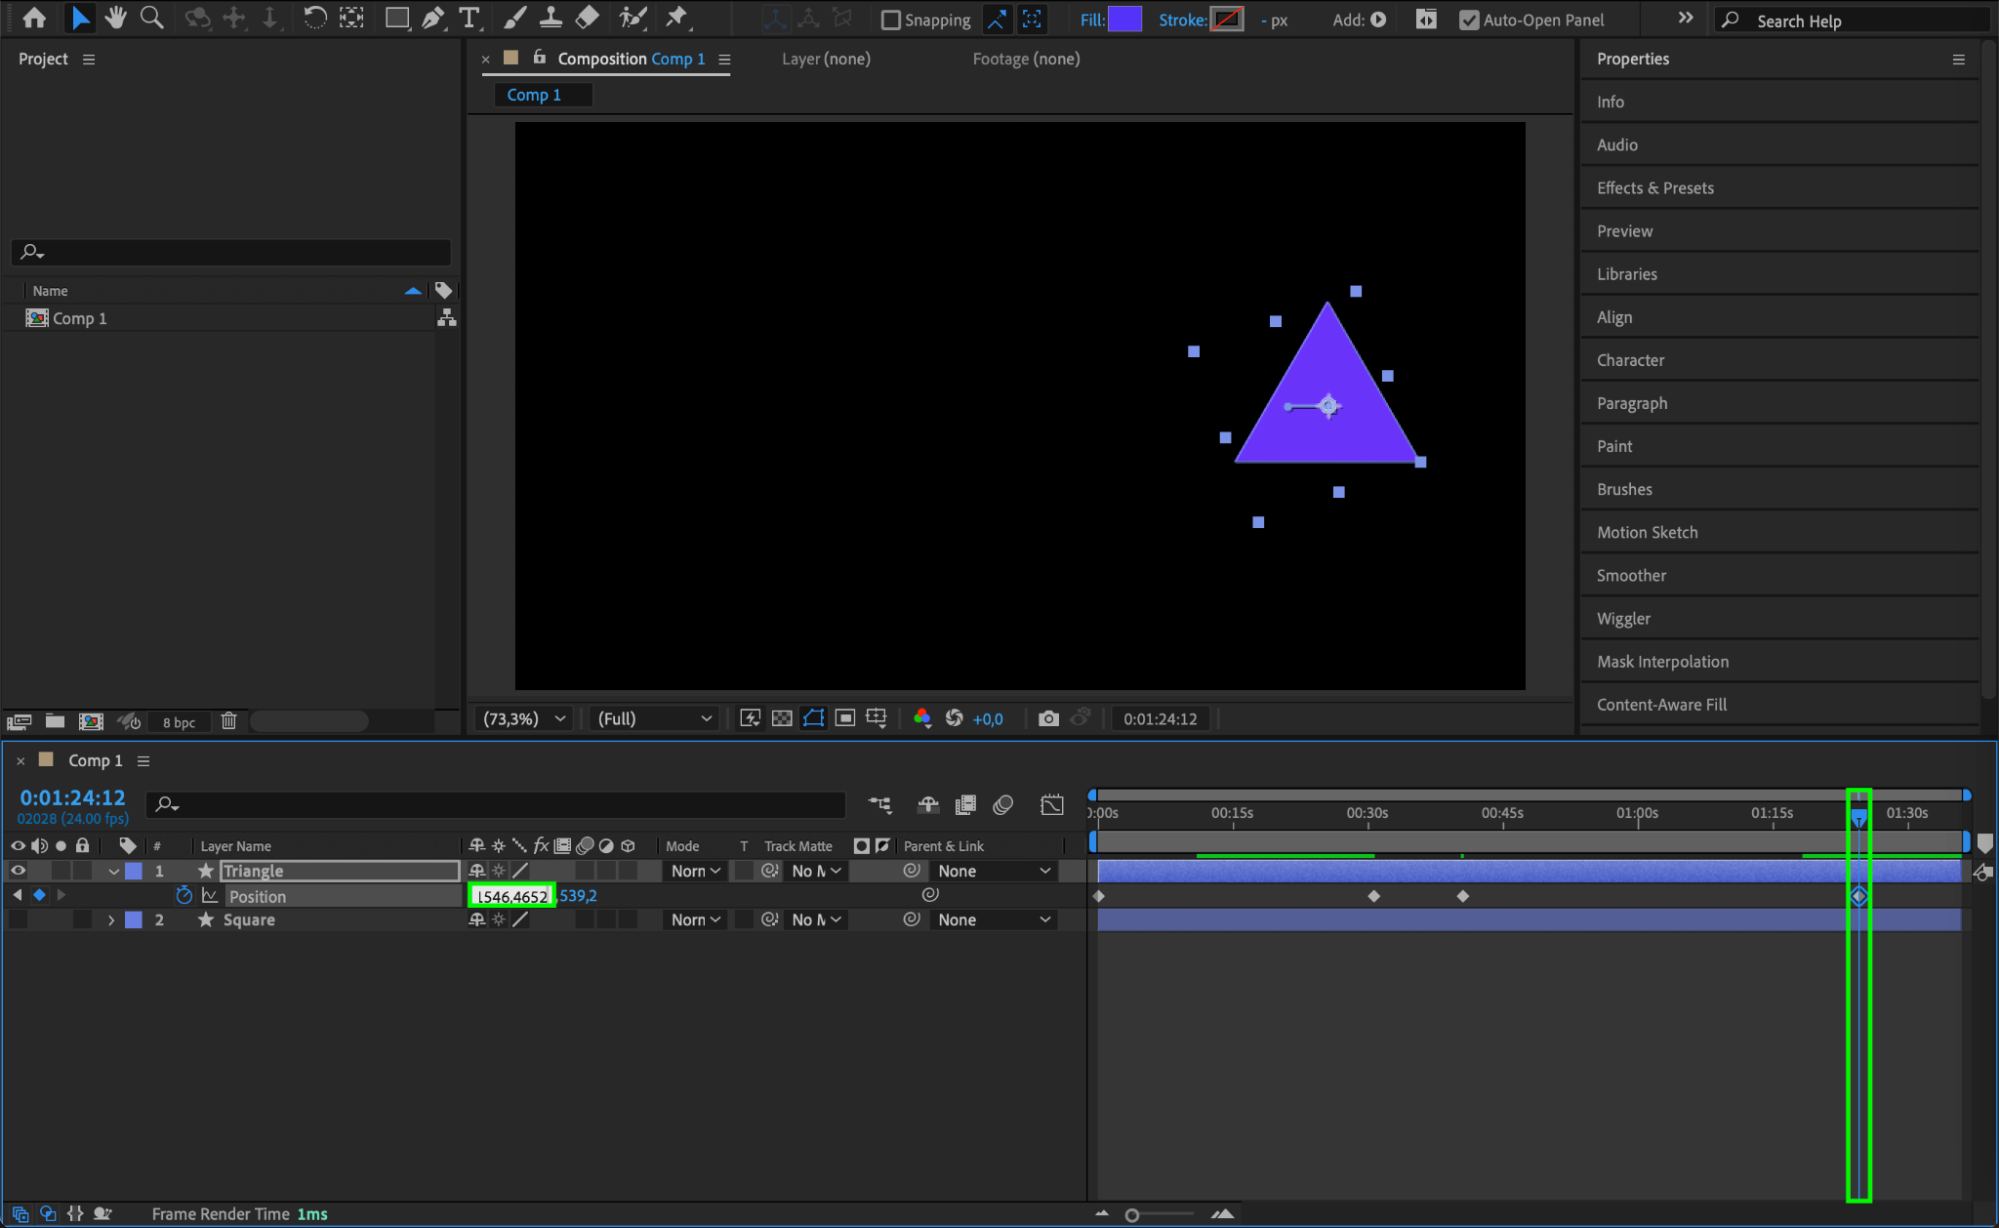Image resolution: width=1999 pixels, height=1228 pixels.
Task: Select the Pen tool
Action: coord(433,17)
